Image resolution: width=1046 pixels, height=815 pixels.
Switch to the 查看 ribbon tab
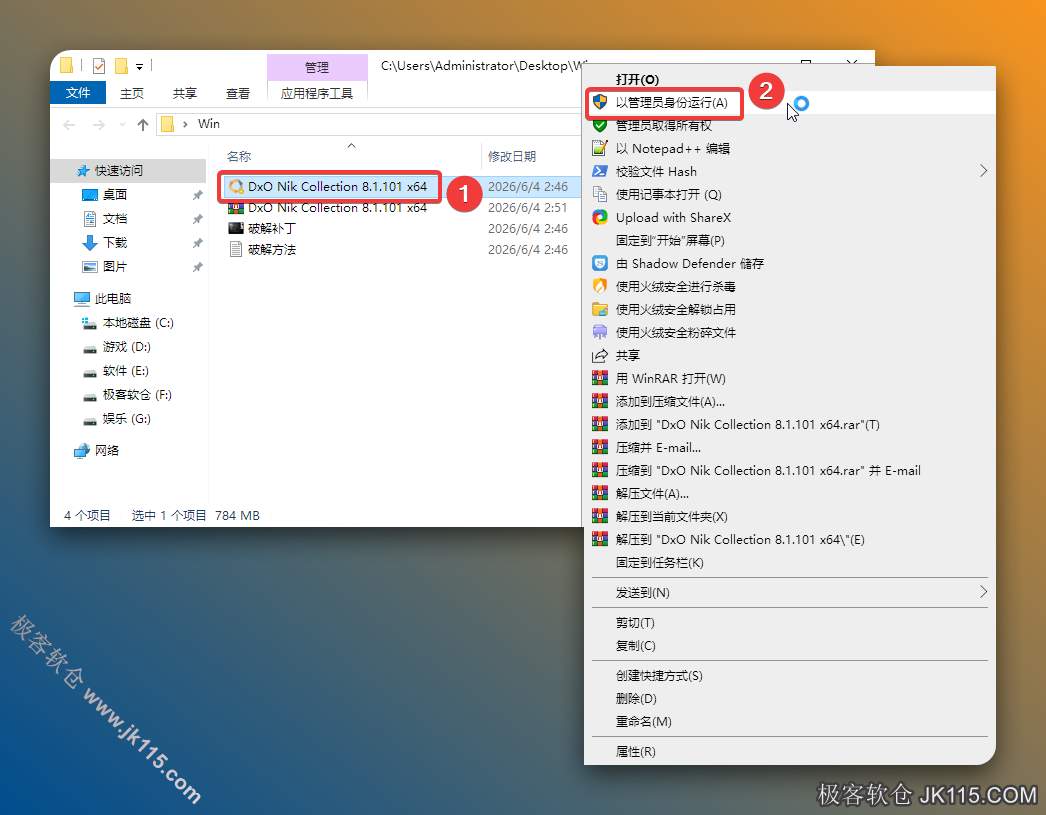point(237,93)
